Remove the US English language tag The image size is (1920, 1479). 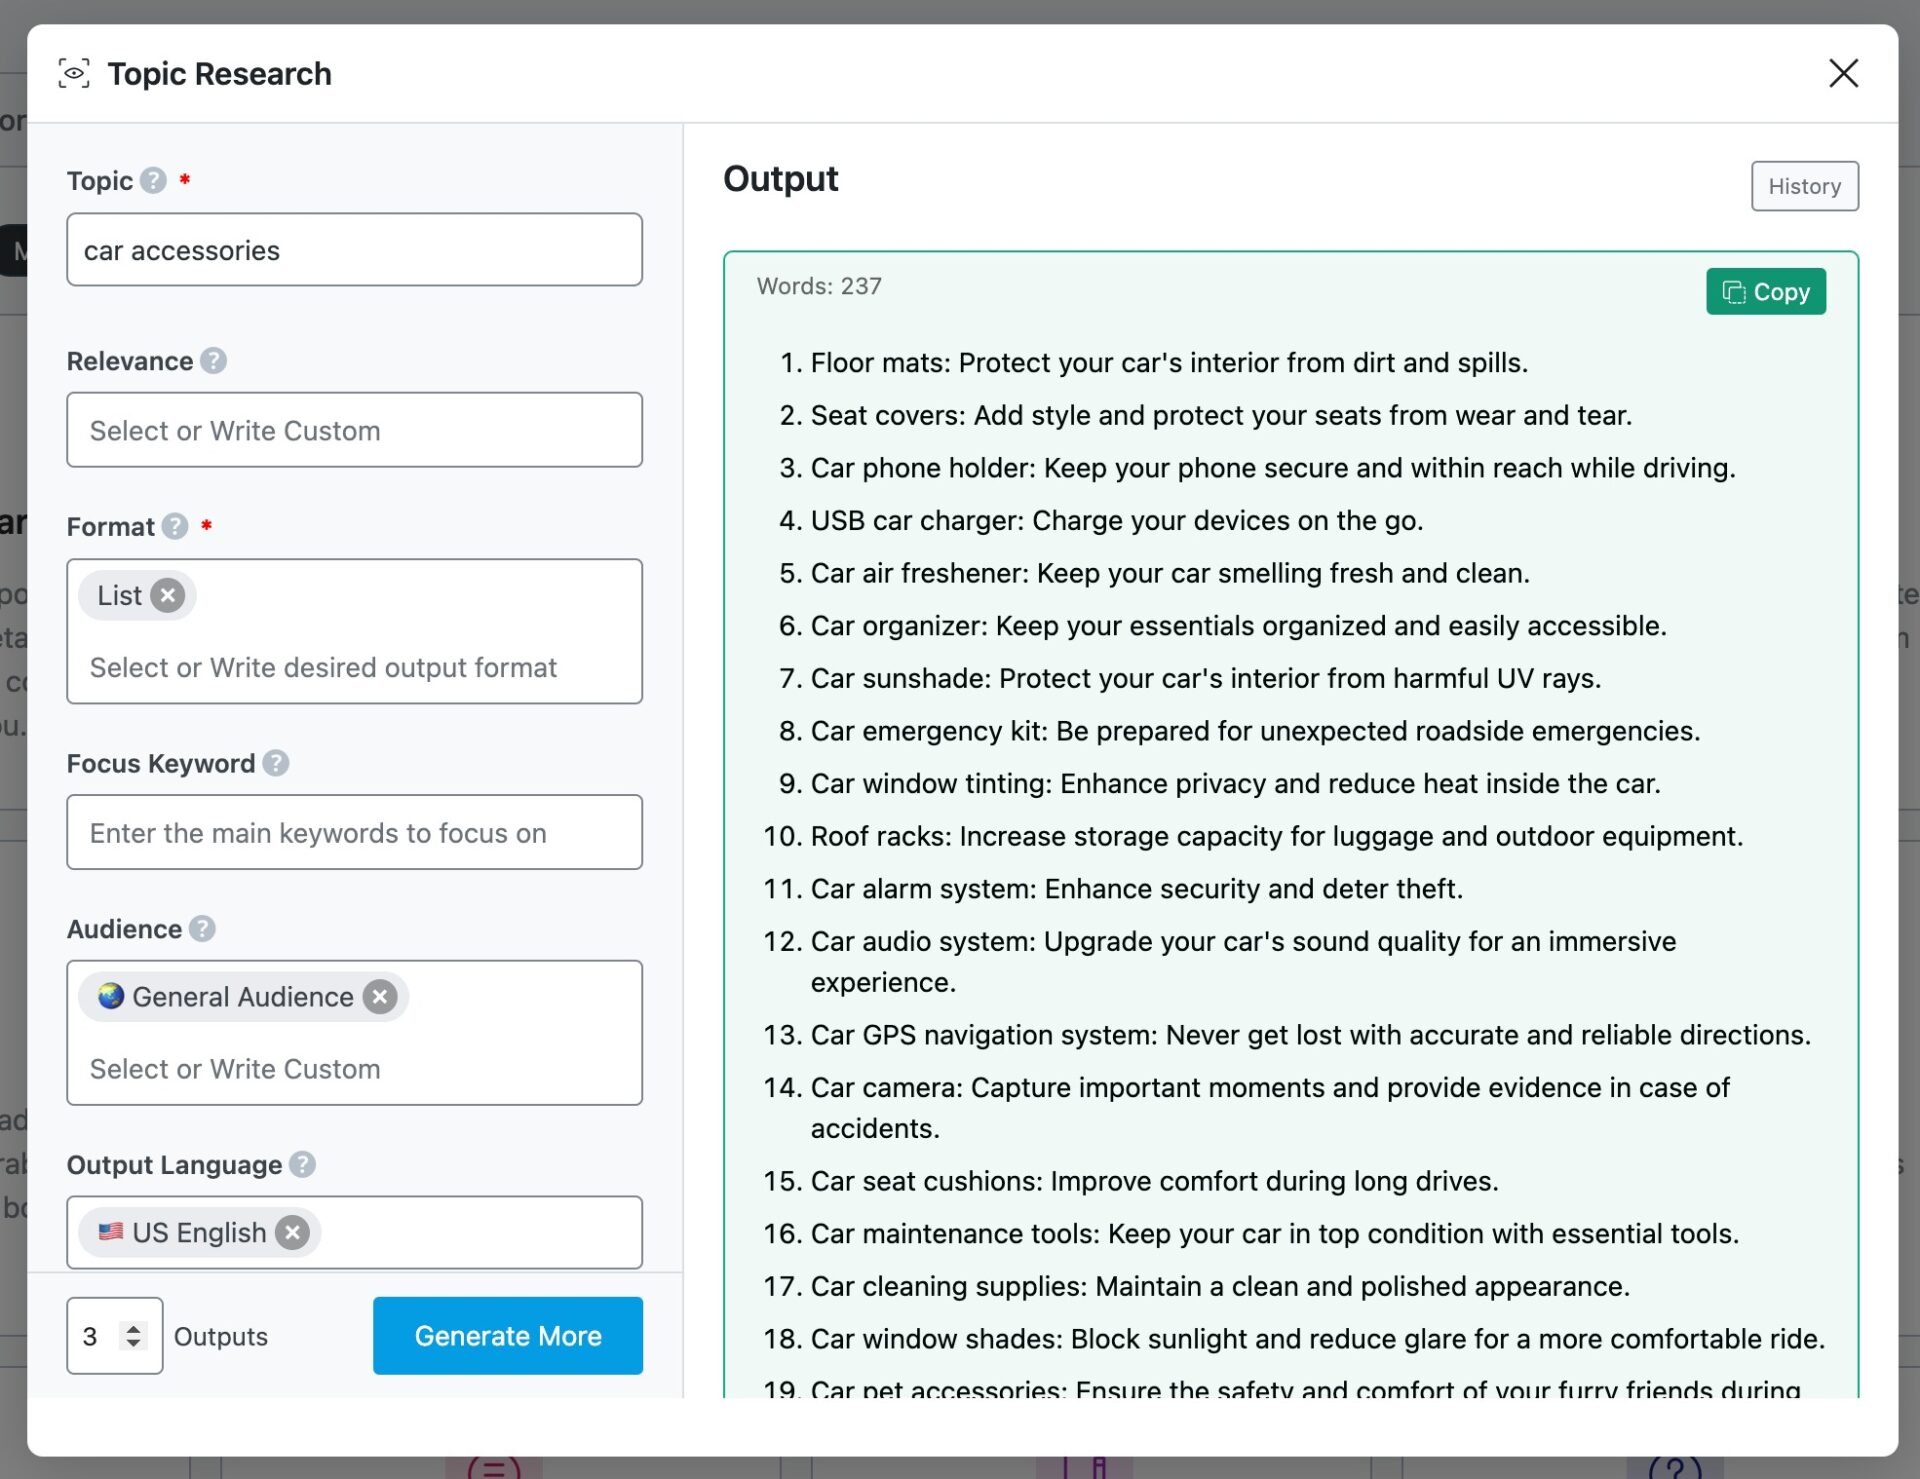[291, 1232]
